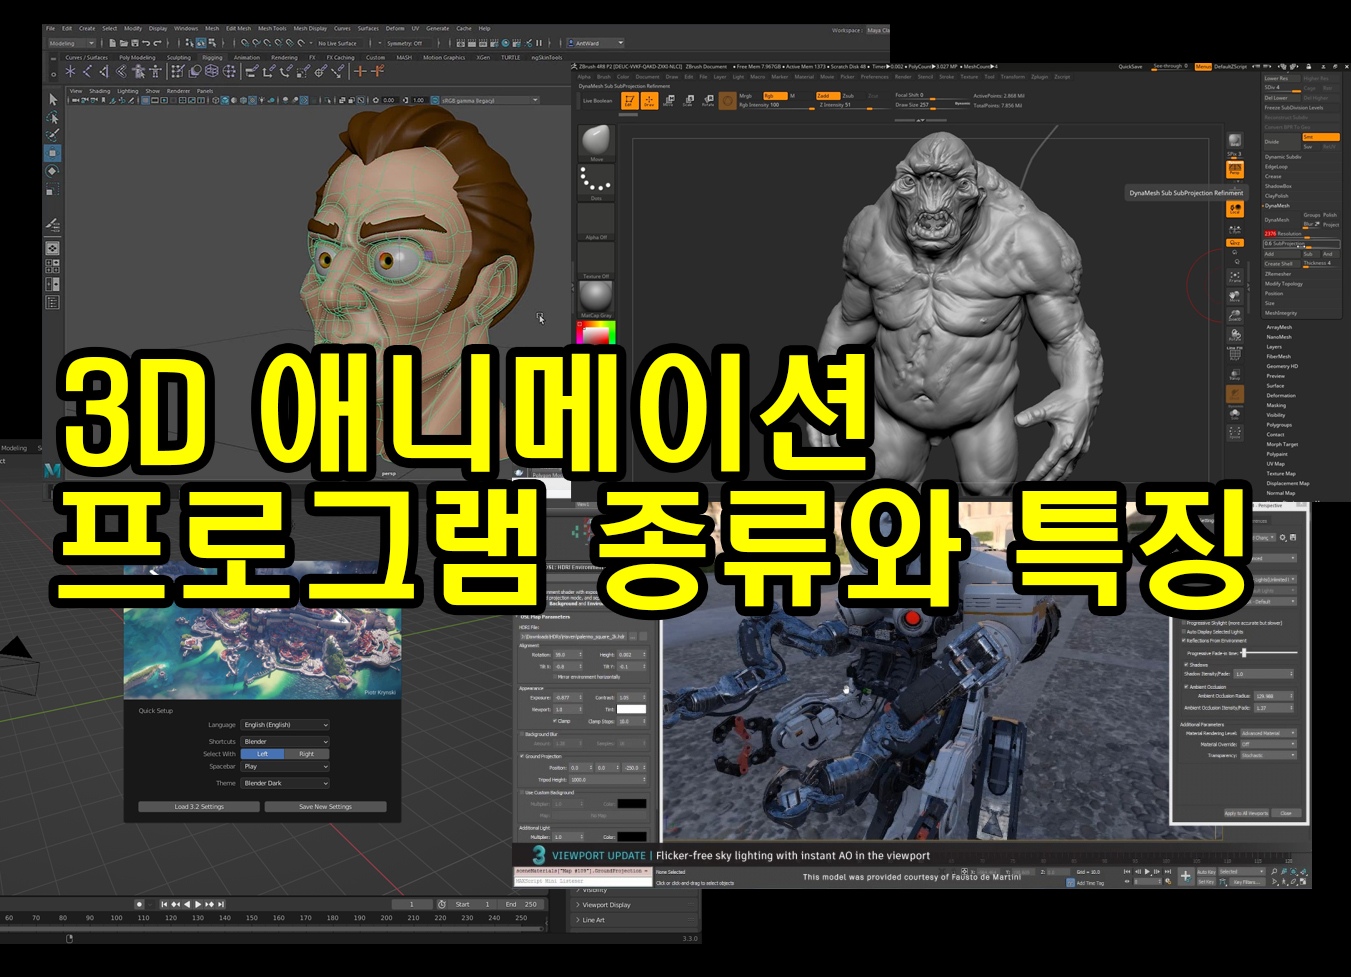
Task: Click ZRemesher in ZBrush Geometry panel
Action: point(1278,273)
